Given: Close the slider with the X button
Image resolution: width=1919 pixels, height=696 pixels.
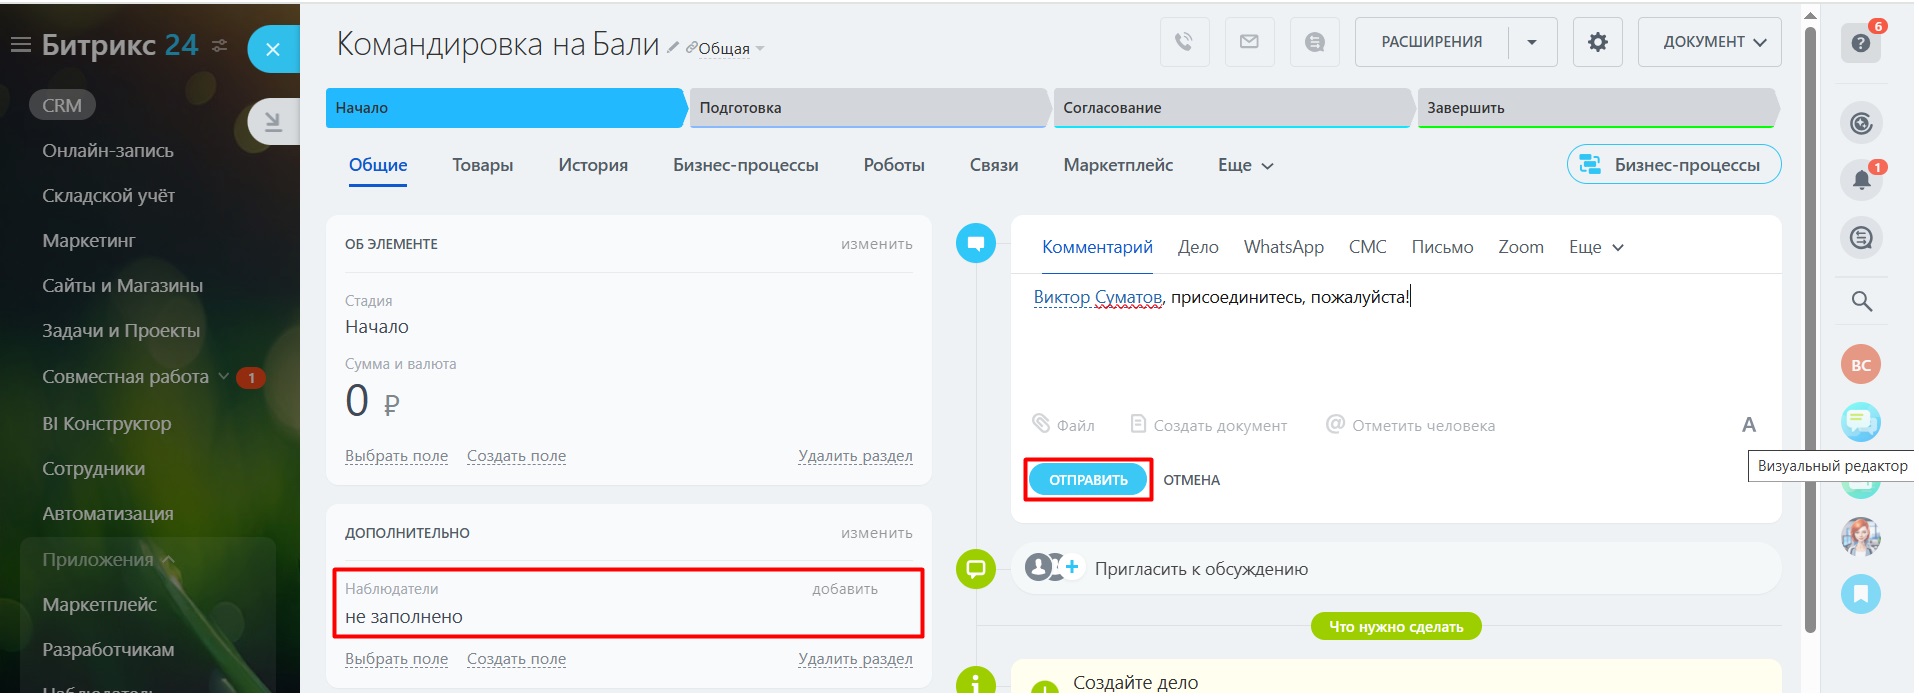Looking at the screenshot, I should pyautogui.click(x=273, y=49).
